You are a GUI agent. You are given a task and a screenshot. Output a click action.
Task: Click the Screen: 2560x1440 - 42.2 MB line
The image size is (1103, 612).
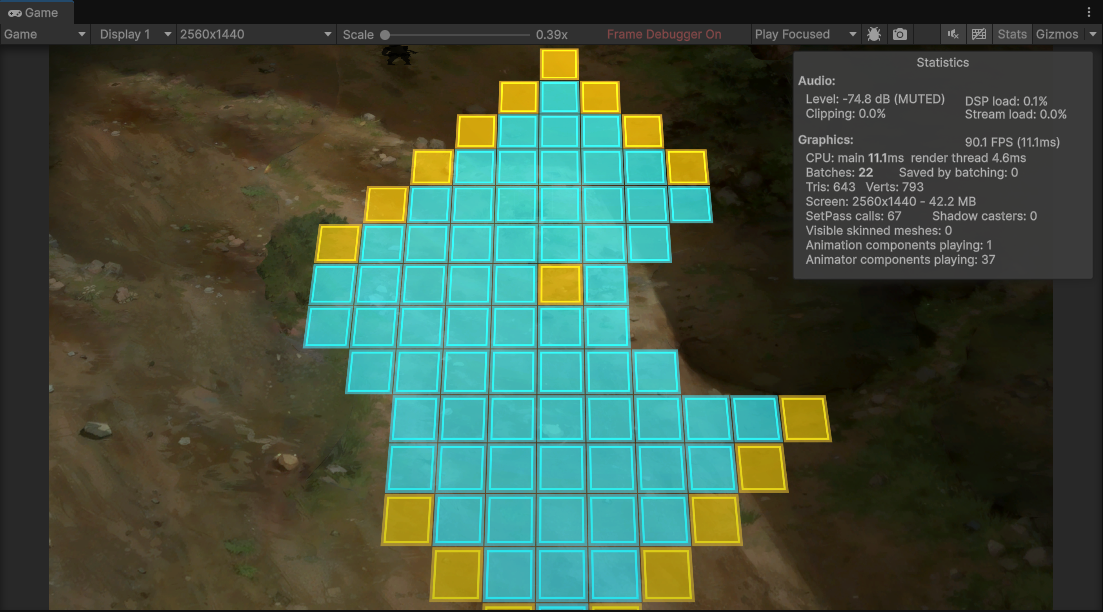pyautogui.click(x=891, y=202)
